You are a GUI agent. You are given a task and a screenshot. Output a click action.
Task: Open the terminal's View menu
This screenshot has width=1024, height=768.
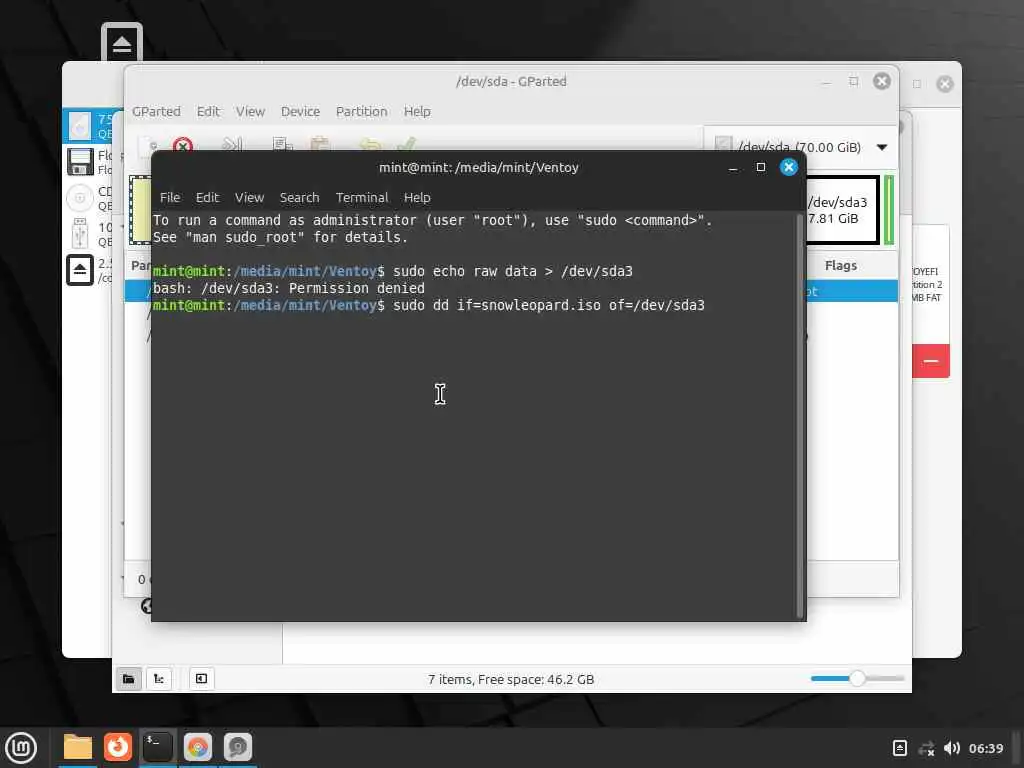coord(249,197)
